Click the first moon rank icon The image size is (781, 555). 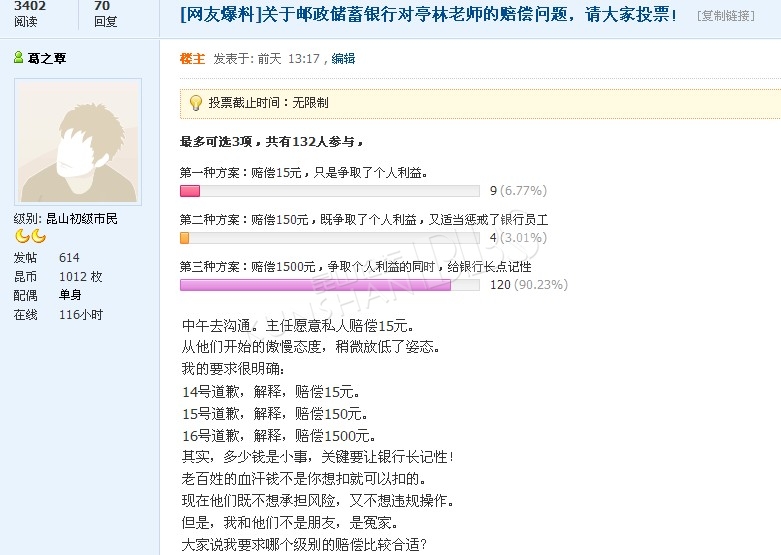tap(21, 237)
